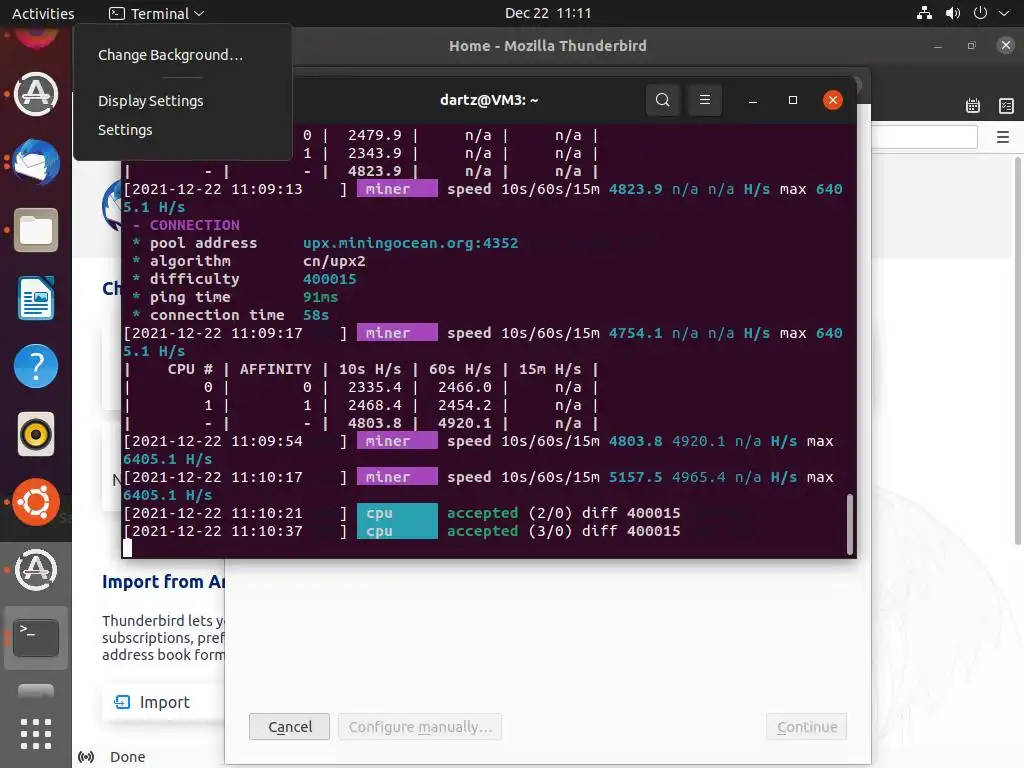
Task: Click the connection time 58s value
Action: (315, 315)
